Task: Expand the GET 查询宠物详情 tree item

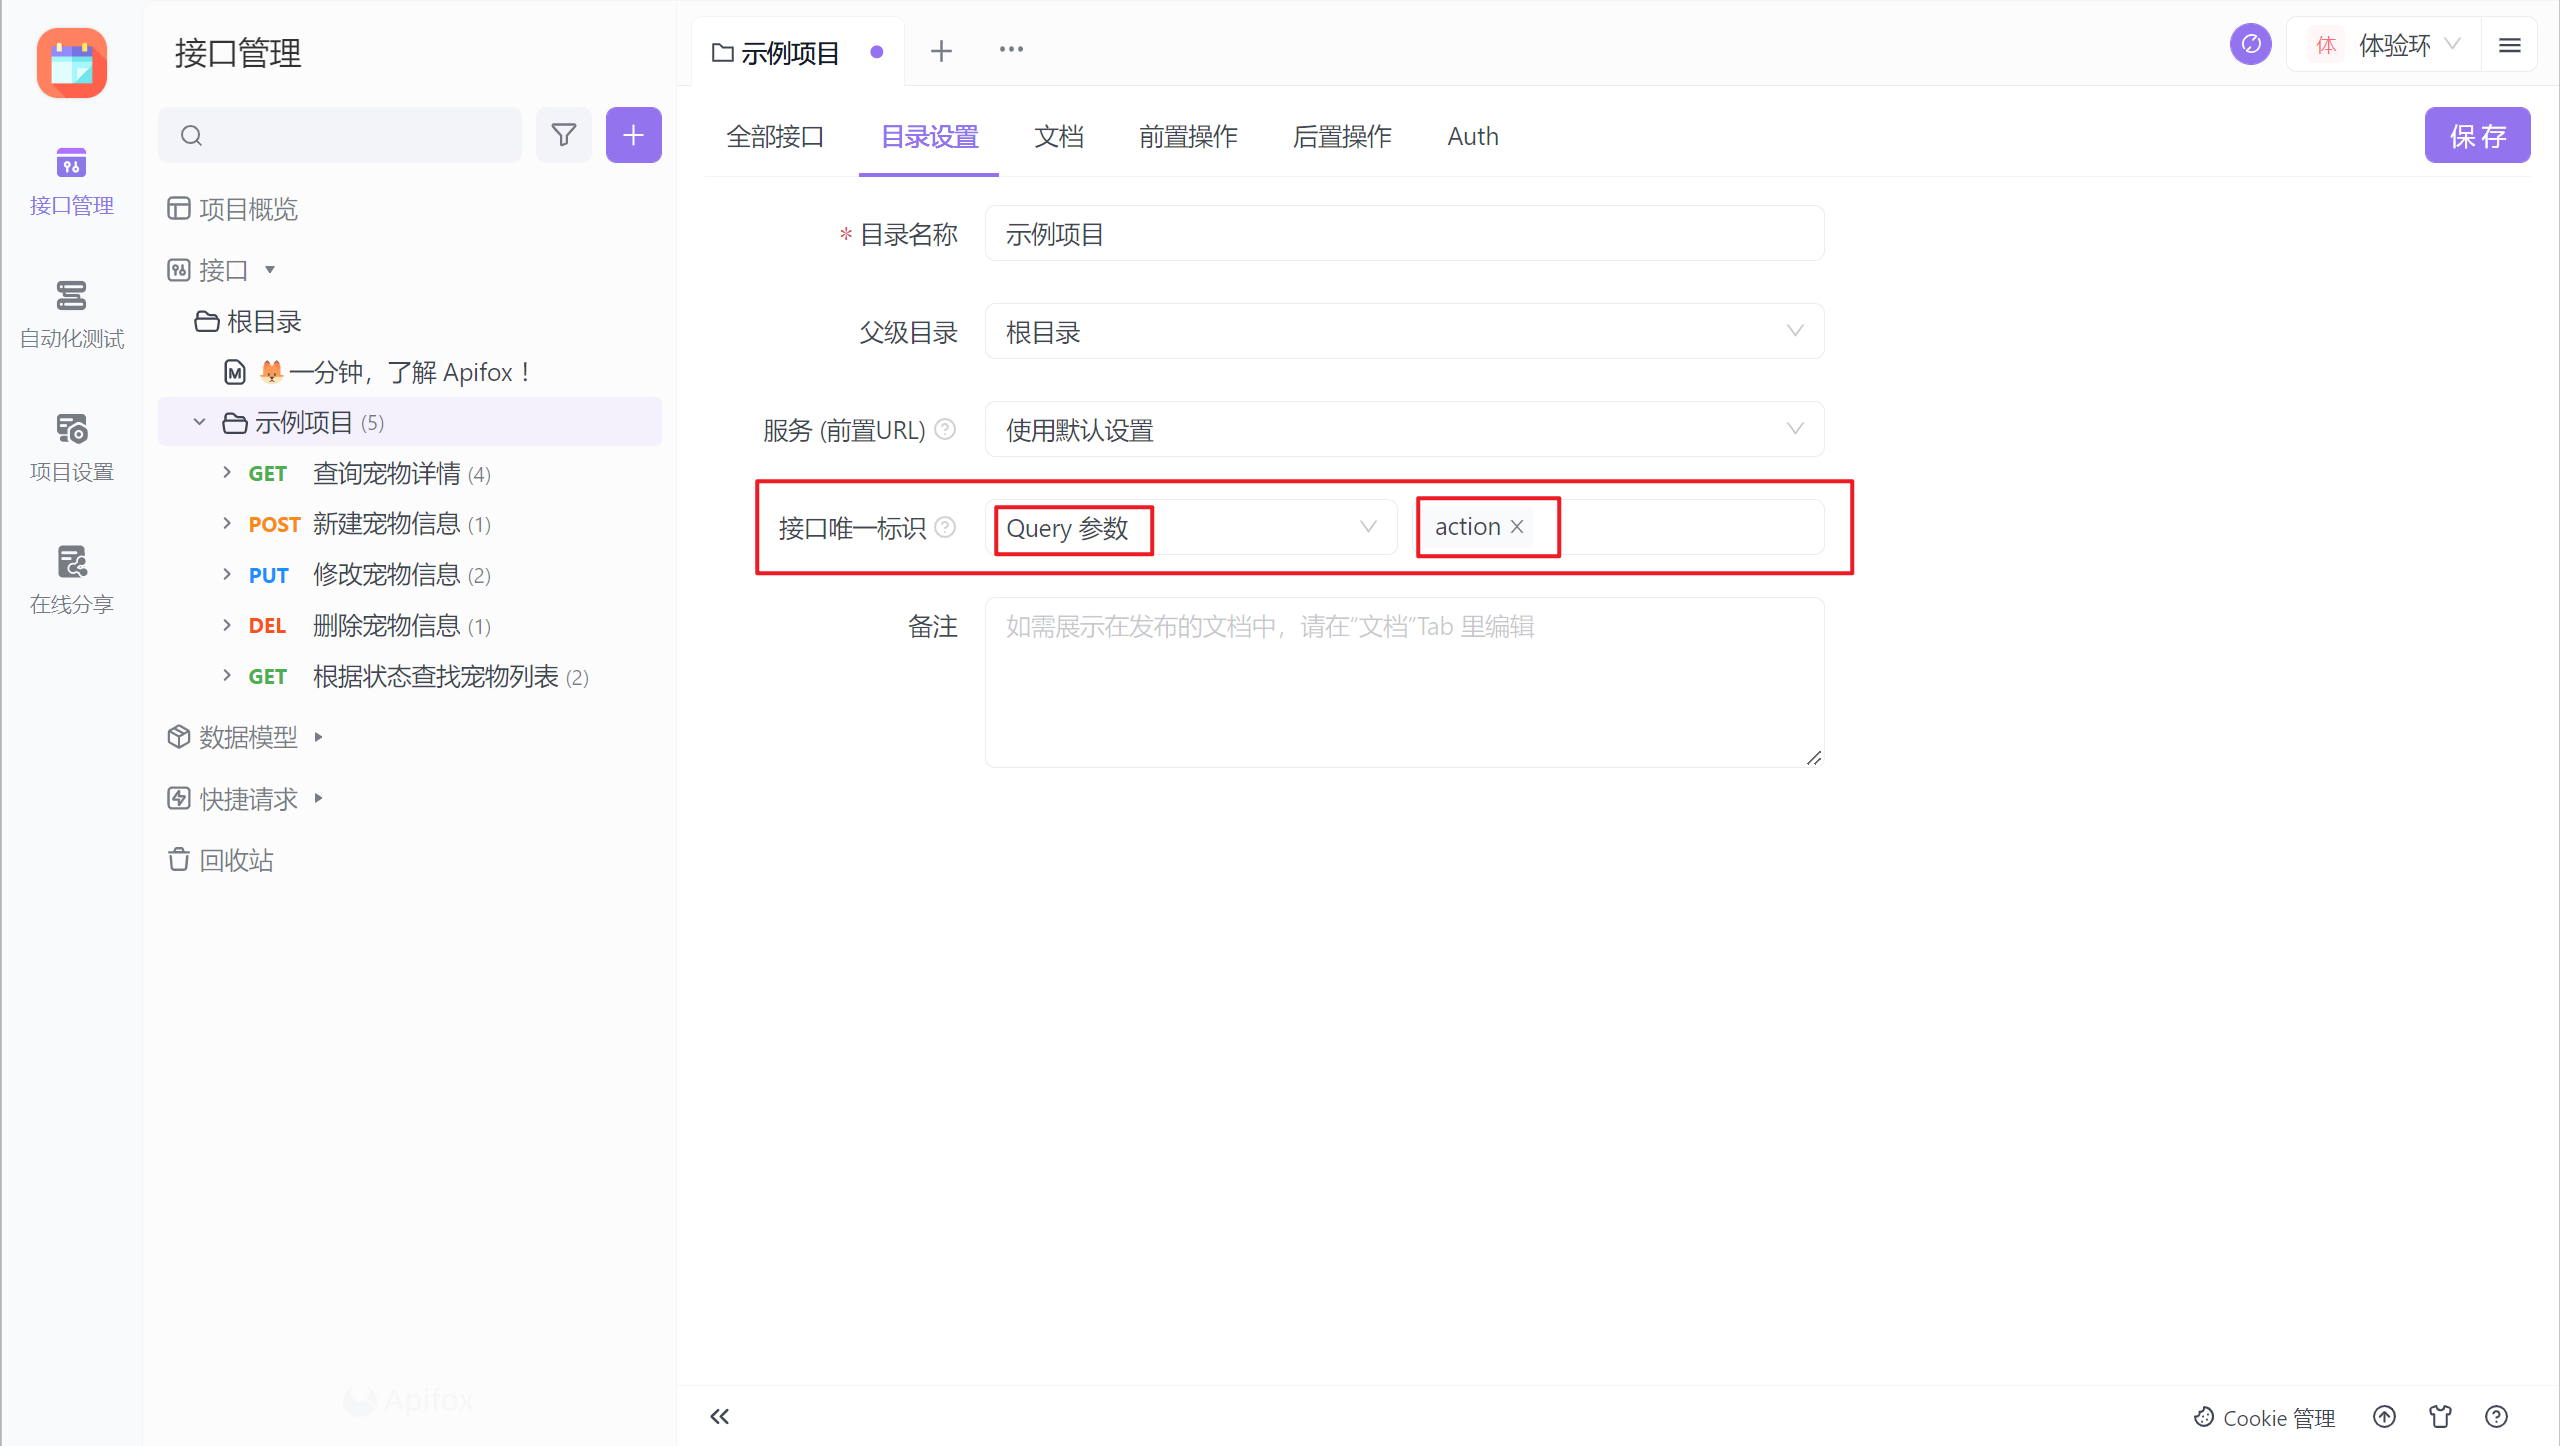Action: click(226, 473)
